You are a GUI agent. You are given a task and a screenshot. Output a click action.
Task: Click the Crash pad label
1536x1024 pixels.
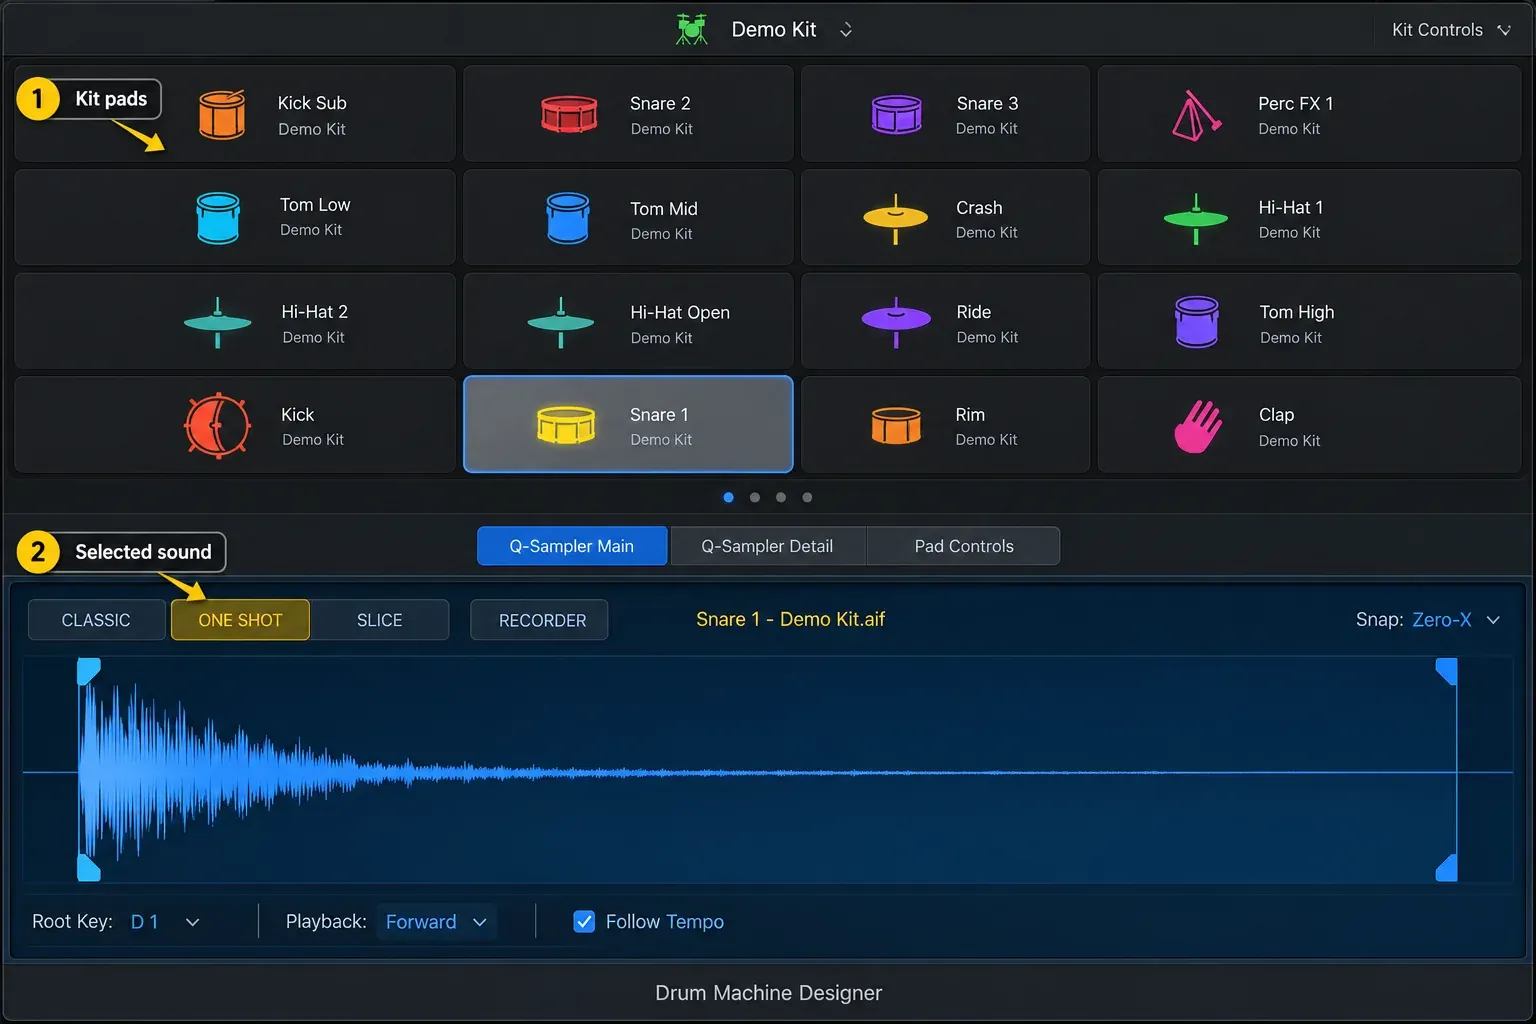tap(979, 208)
